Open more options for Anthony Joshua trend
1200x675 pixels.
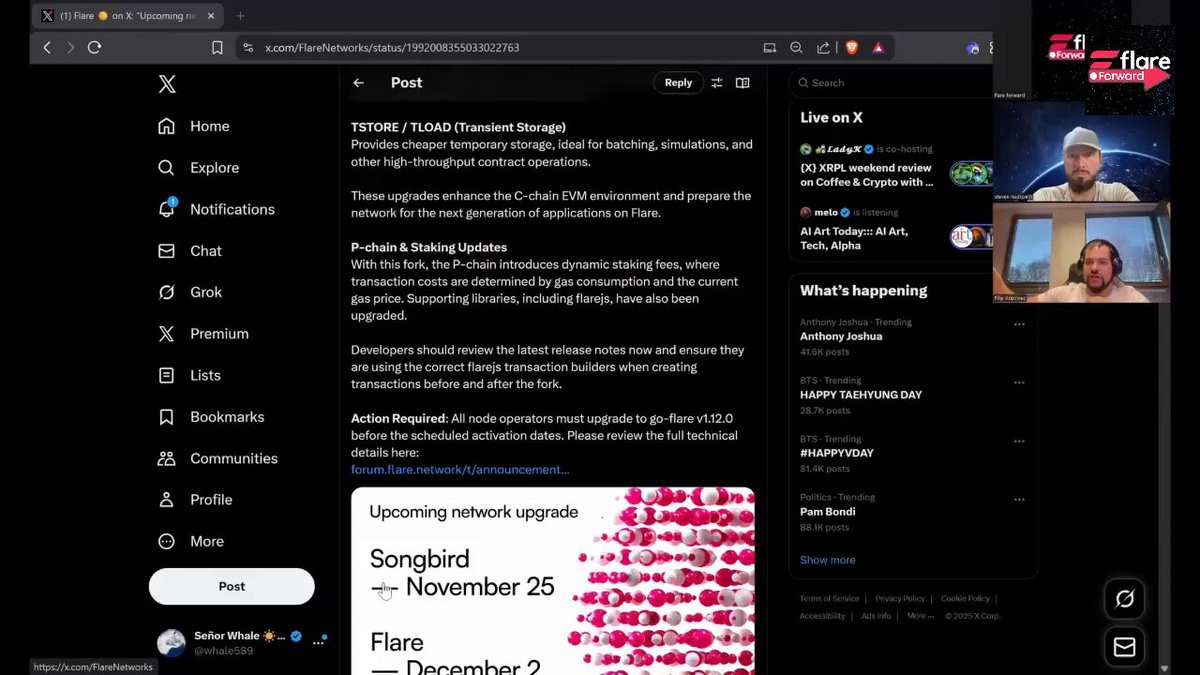click(1019, 324)
